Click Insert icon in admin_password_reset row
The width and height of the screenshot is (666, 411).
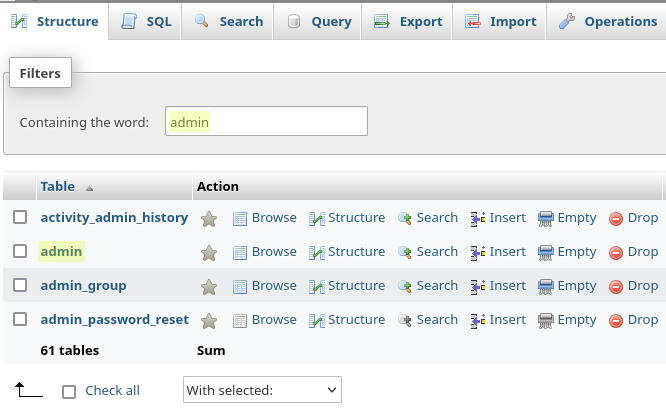[478, 321]
